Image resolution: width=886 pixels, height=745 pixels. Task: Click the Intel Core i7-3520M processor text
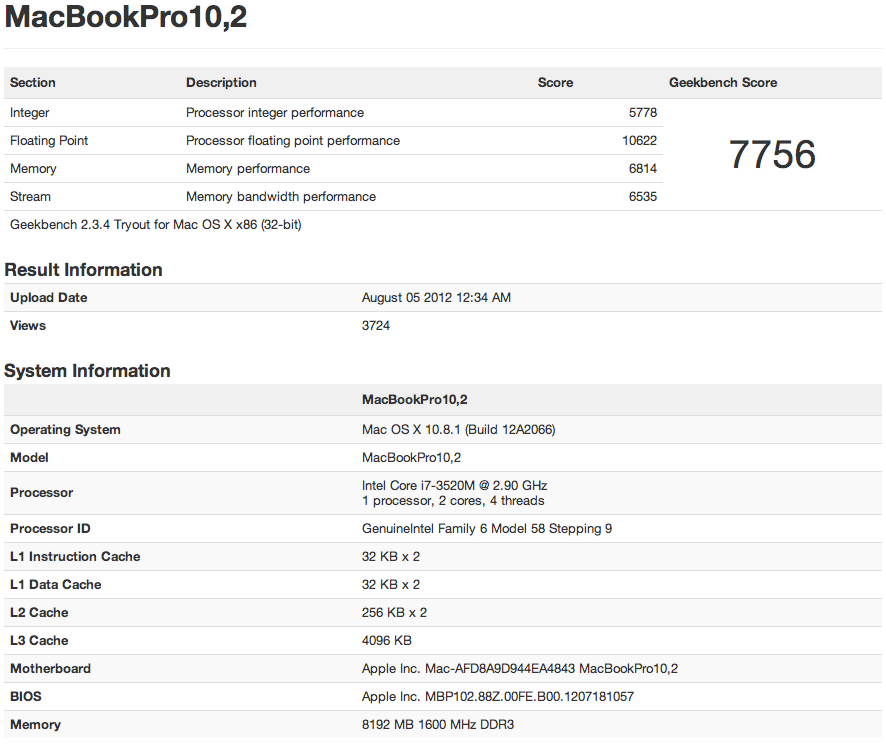[454, 486]
